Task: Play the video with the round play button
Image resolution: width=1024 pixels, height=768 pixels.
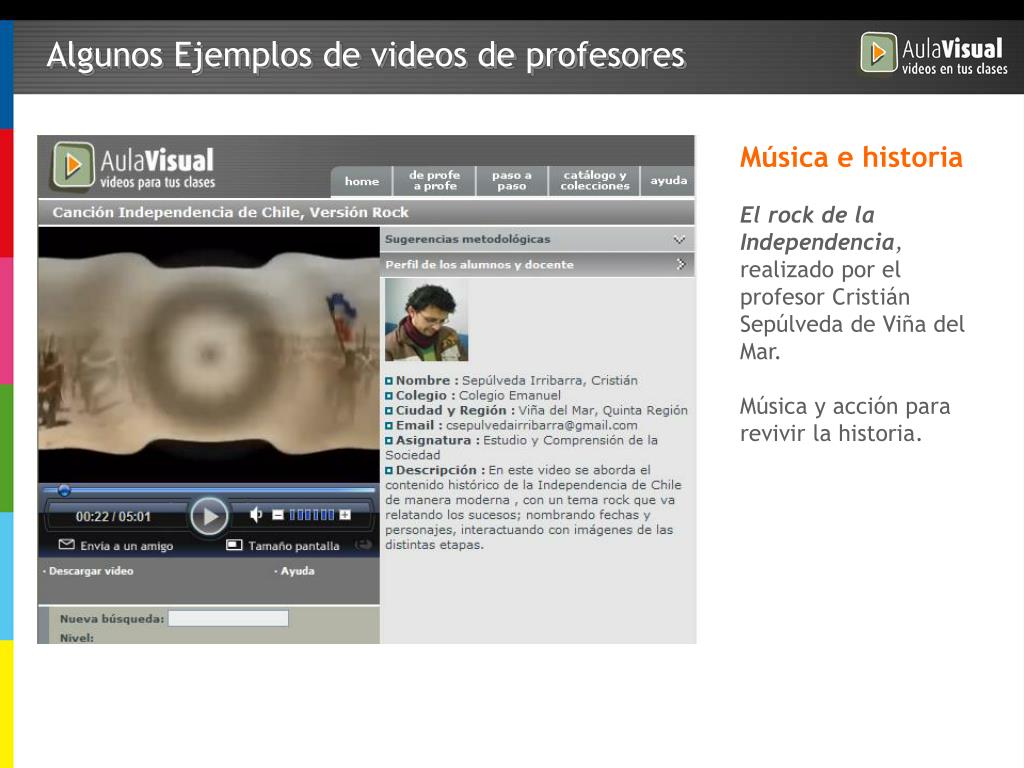Action: click(x=209, y=516)
